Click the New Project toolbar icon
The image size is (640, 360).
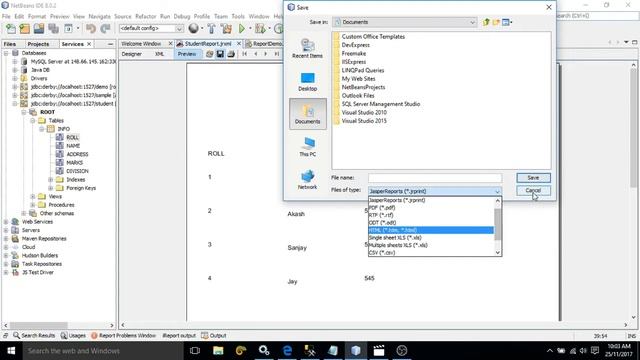tap(24, 29)
